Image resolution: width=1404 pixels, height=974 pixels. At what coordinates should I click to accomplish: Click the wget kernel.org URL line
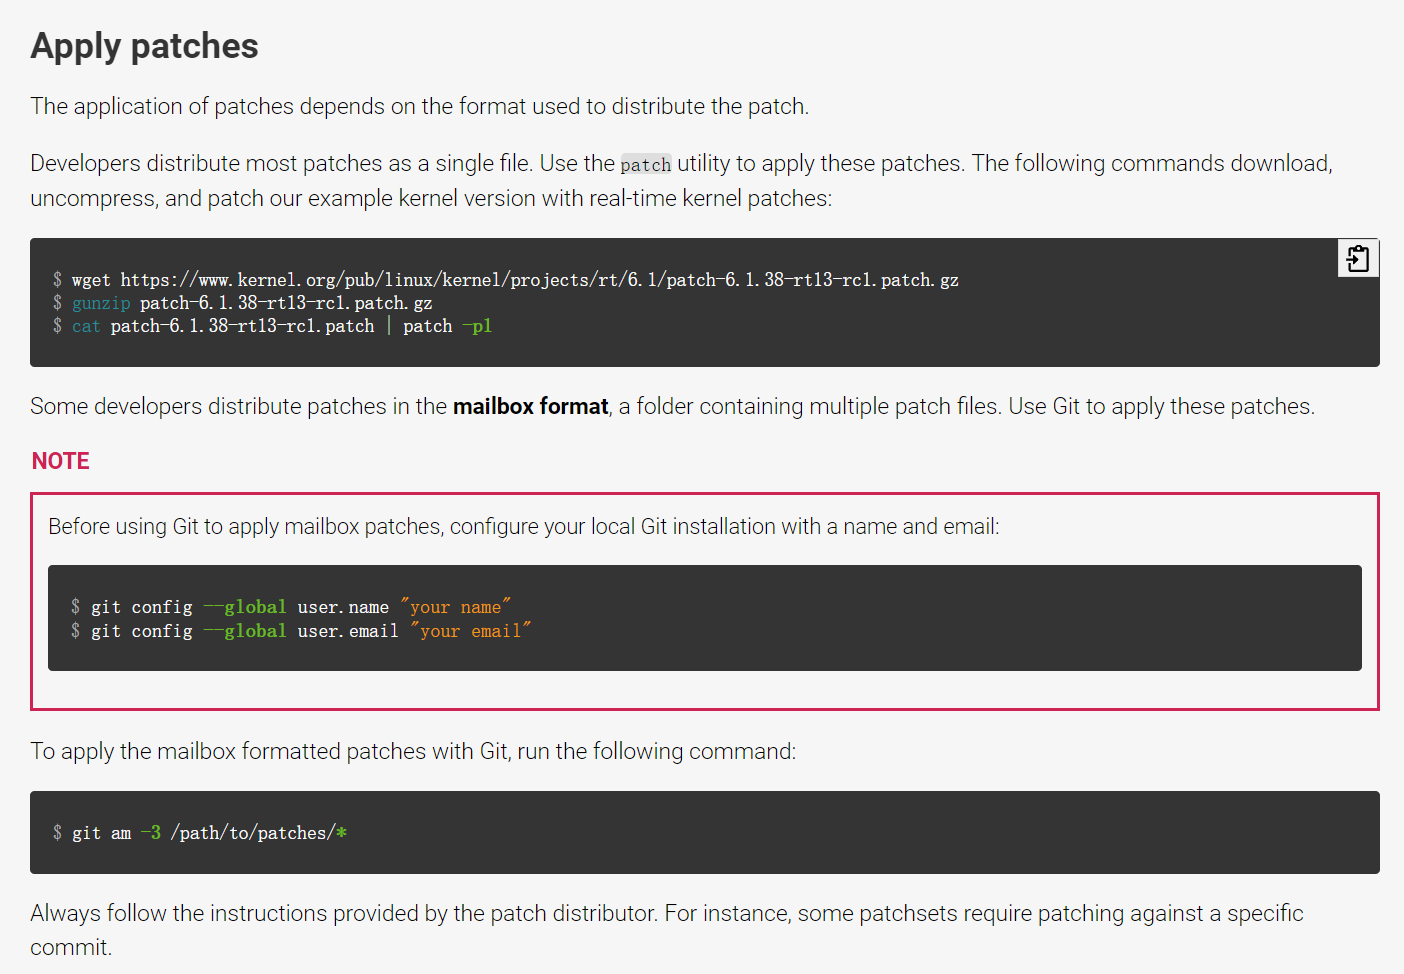click(x=506, y=280)
